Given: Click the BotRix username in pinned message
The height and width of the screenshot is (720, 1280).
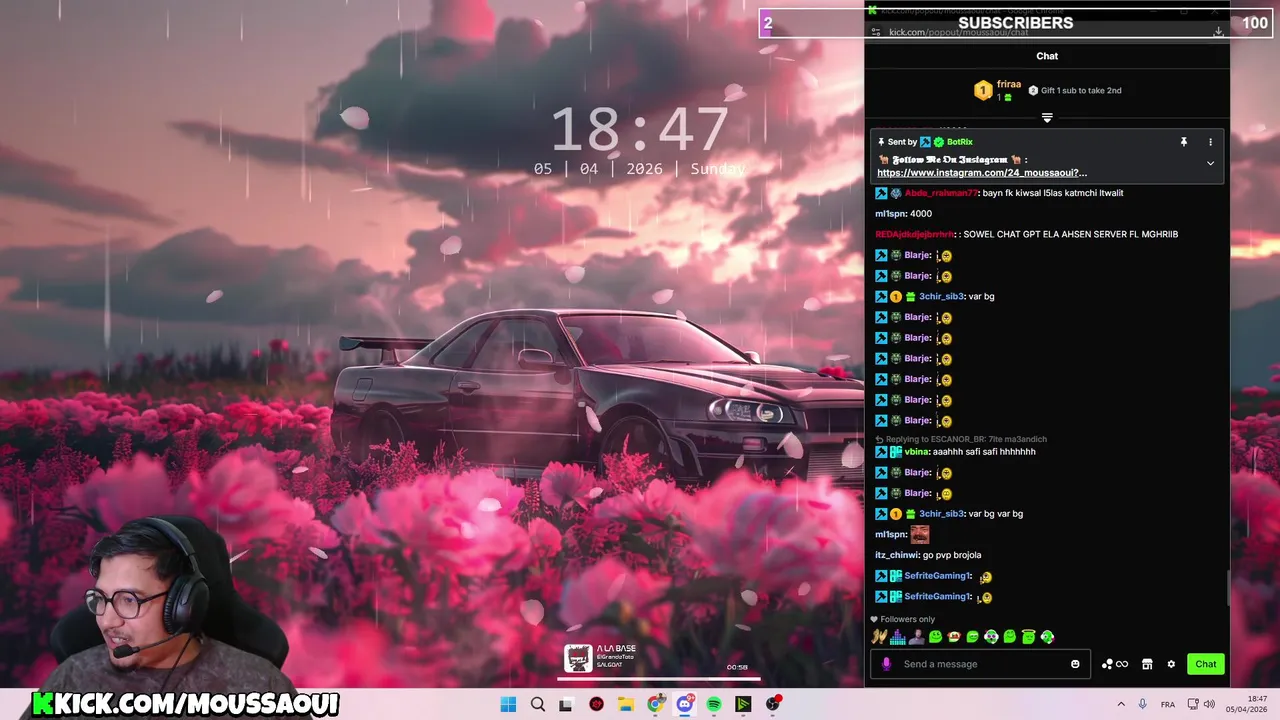Looking at the screenshot, I should pyautogui.click(x=959, y=142).
